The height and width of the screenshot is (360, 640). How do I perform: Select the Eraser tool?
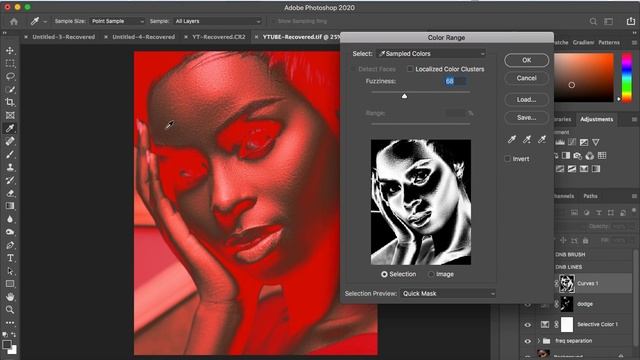(x=10, y=193)
